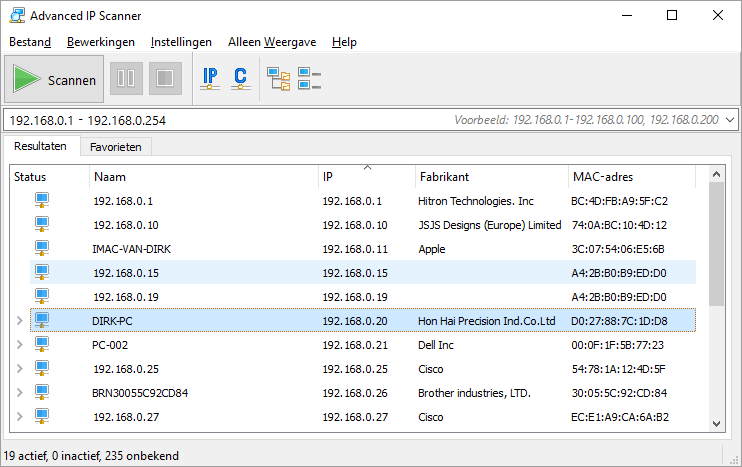The width and height of the screenshot is (742, 467).
Task: Open the Bewerkingen menu
Action: click(x=101, y=42)
